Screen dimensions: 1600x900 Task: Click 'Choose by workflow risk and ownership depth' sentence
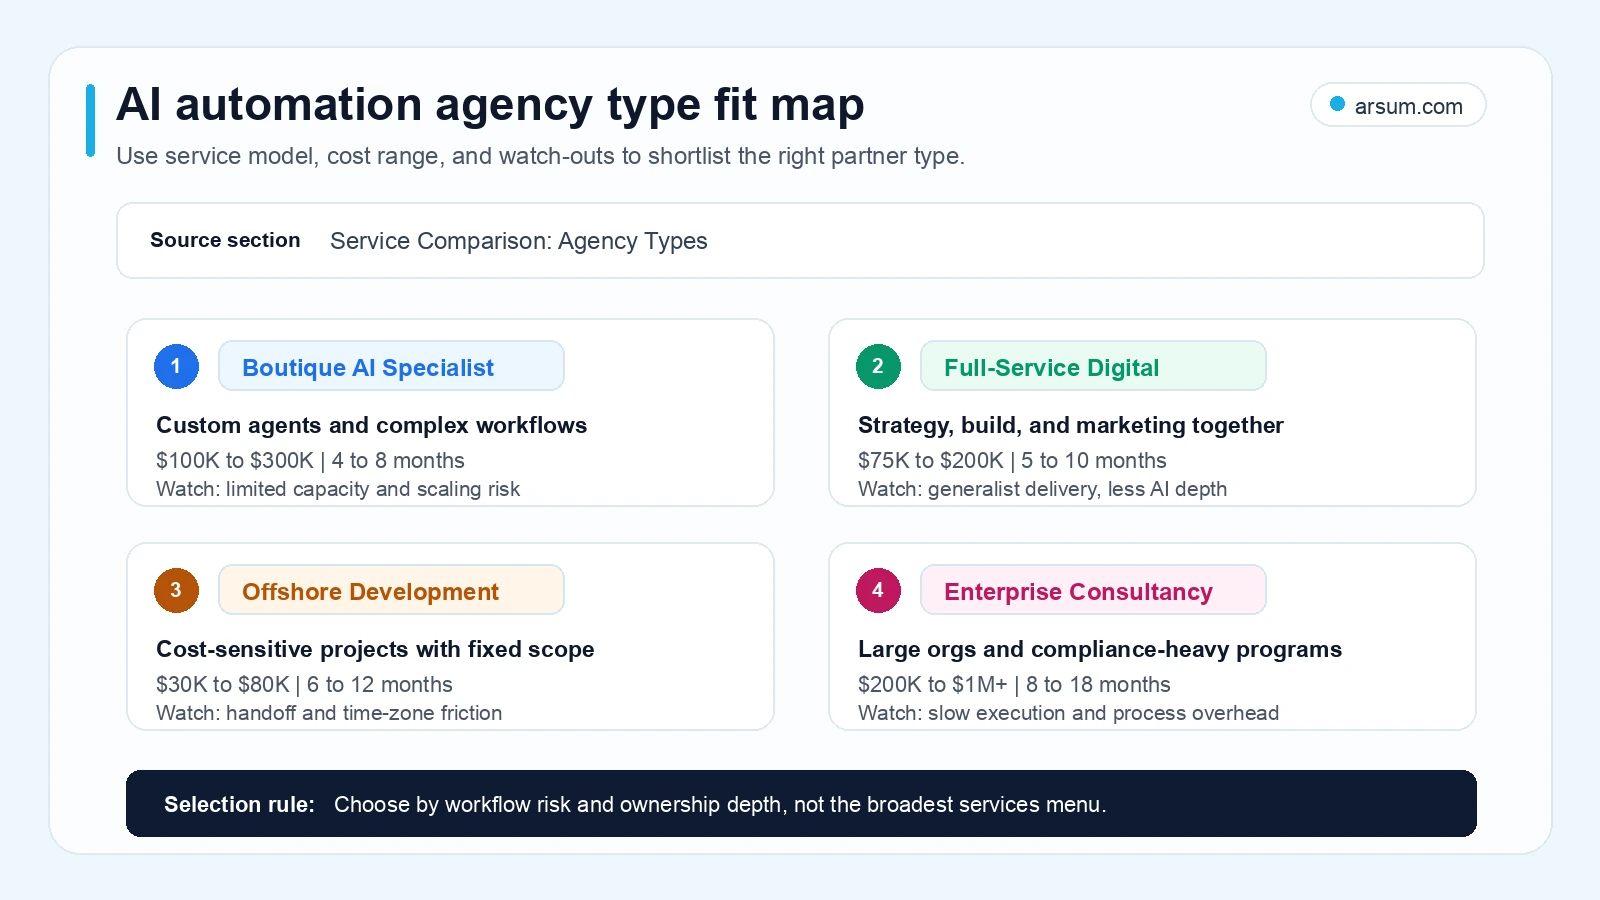720,804
